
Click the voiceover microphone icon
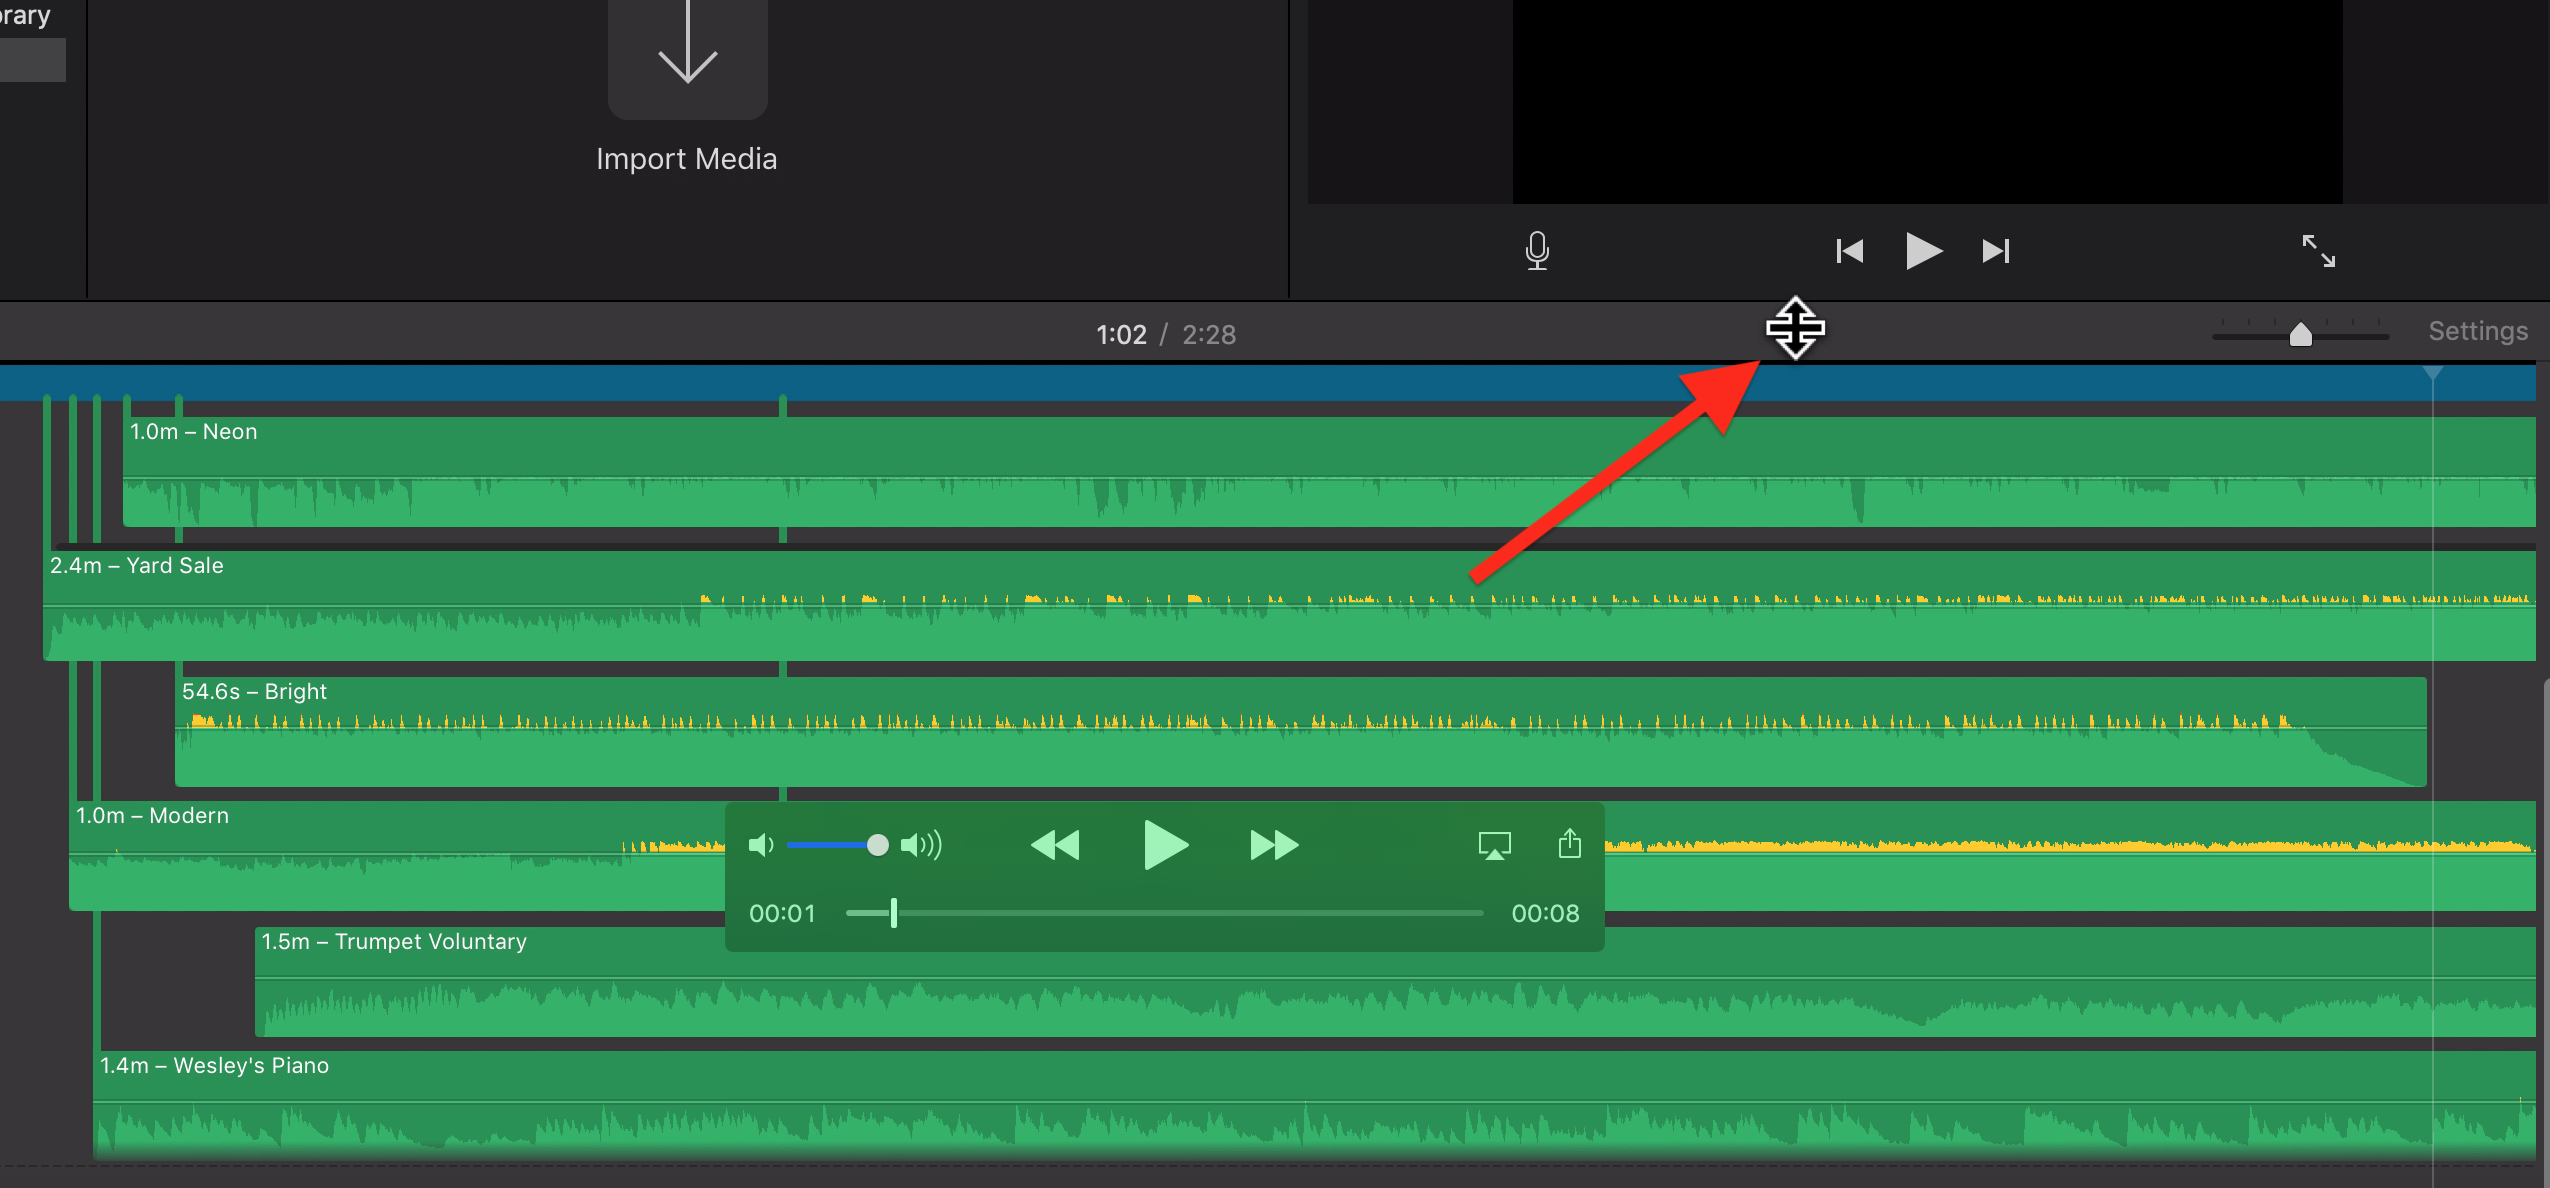[1537, 250]
